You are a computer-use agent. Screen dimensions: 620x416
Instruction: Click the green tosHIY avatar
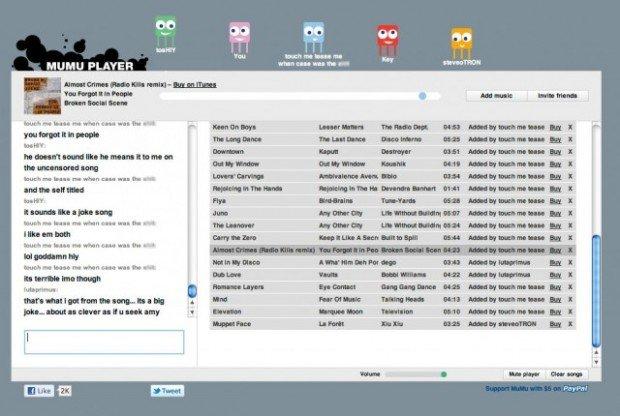point(165,32)
